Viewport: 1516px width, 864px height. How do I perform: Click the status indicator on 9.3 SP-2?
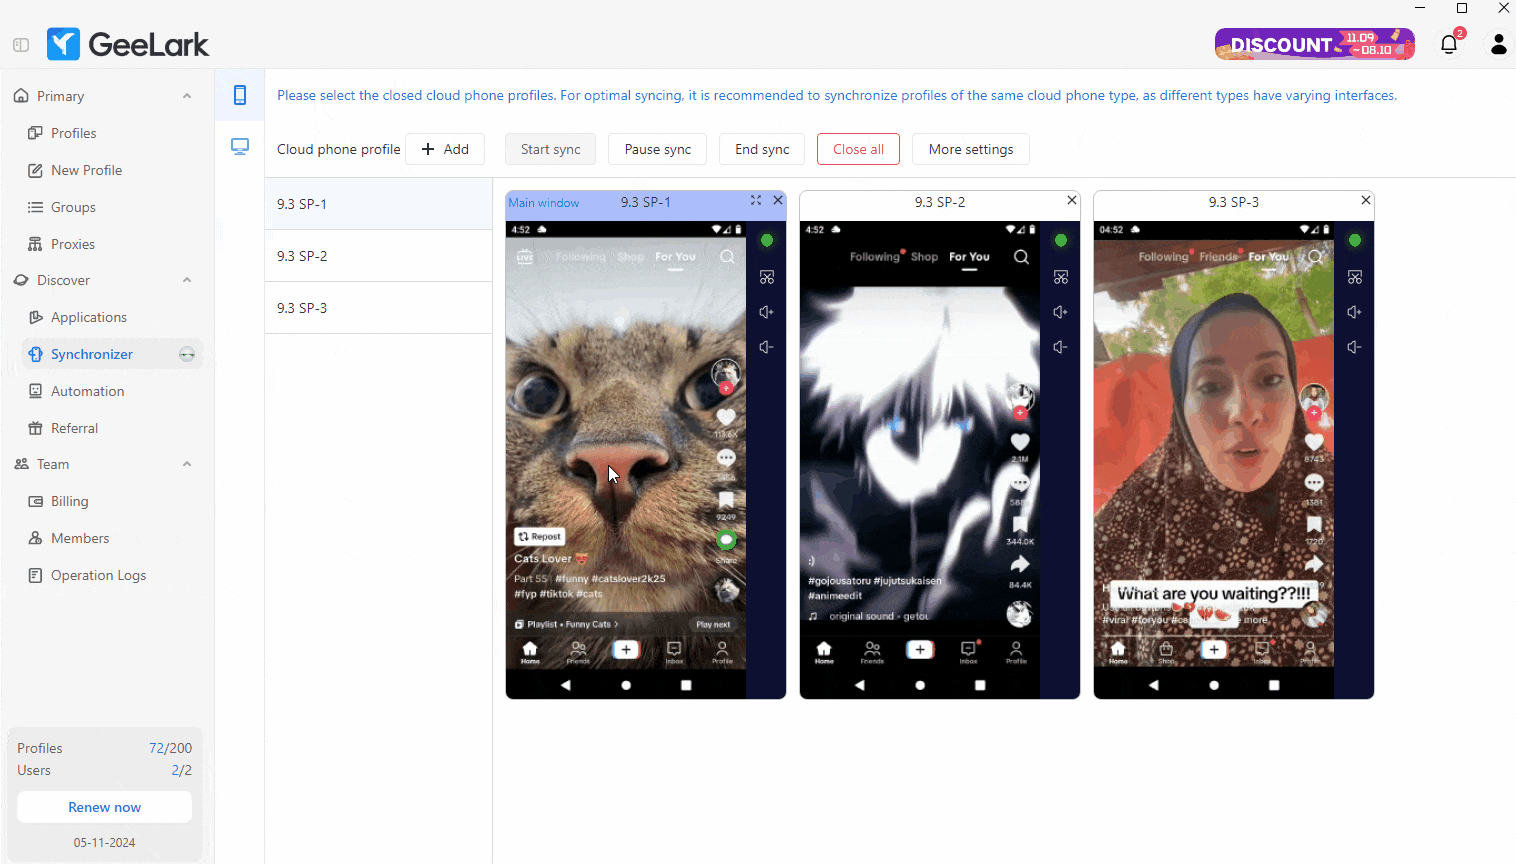tap(1061, 240)
